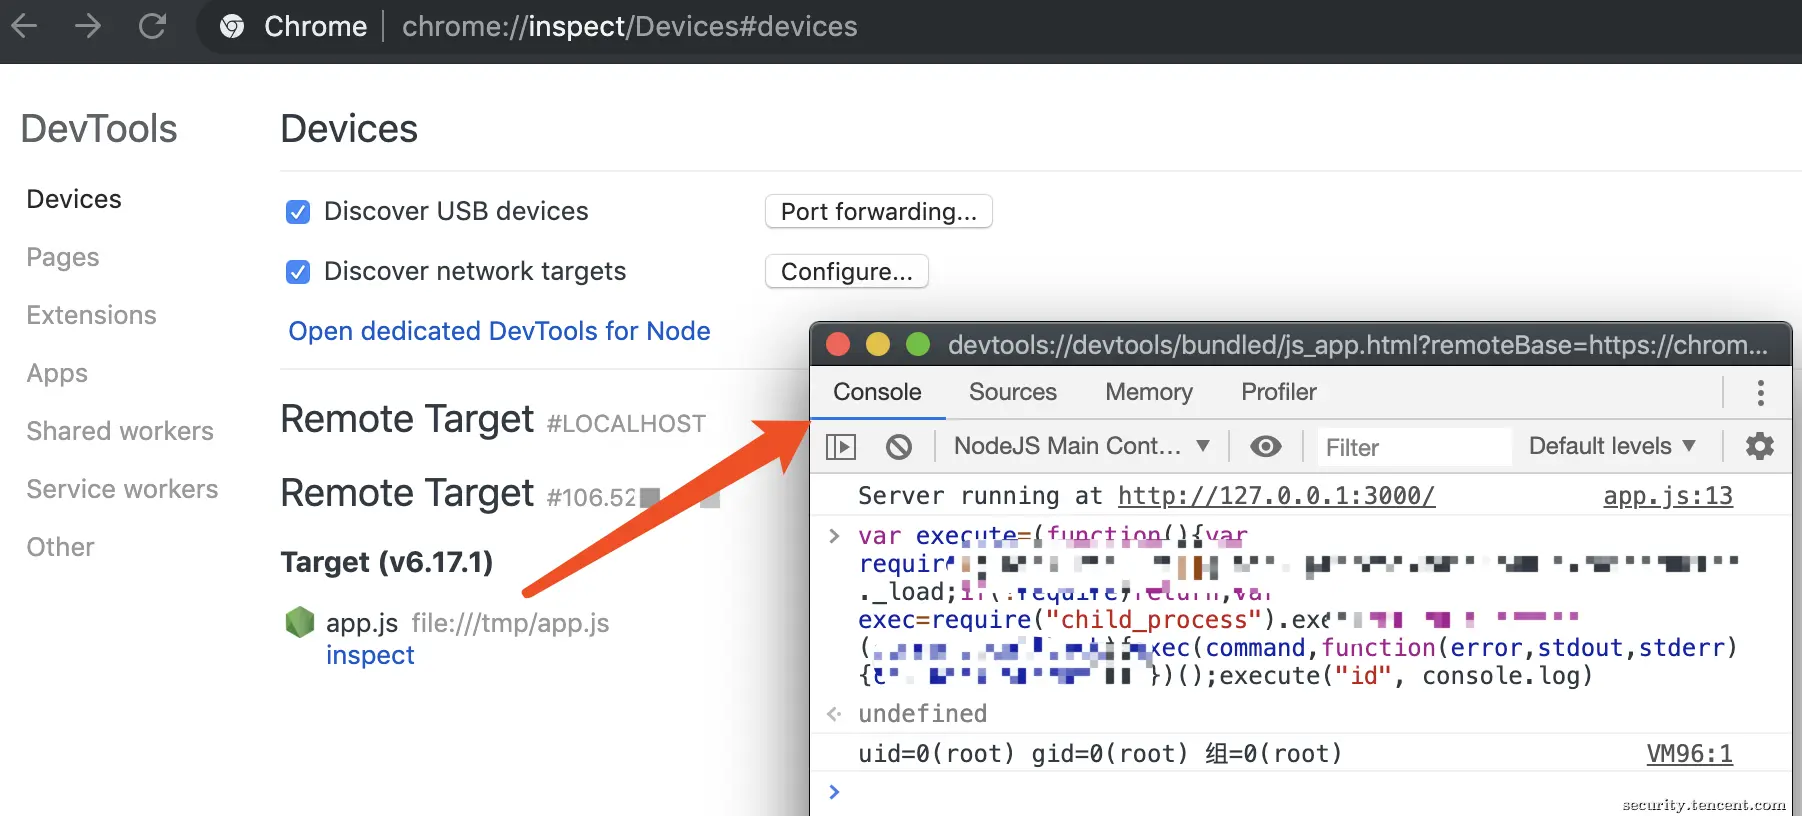This screenshot has height=816, width=1802.
Task: Open console settings gear icon
Action: tap(1760, 446)
